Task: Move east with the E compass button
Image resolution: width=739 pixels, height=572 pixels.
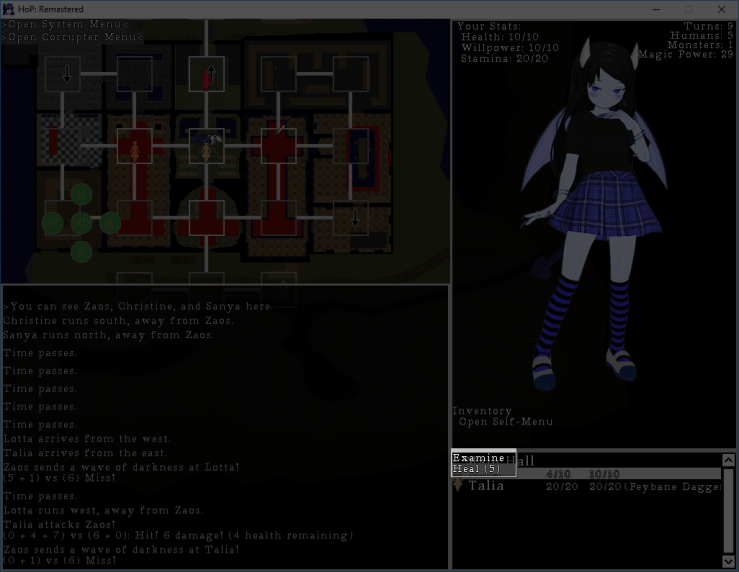Action: [110, 223]
